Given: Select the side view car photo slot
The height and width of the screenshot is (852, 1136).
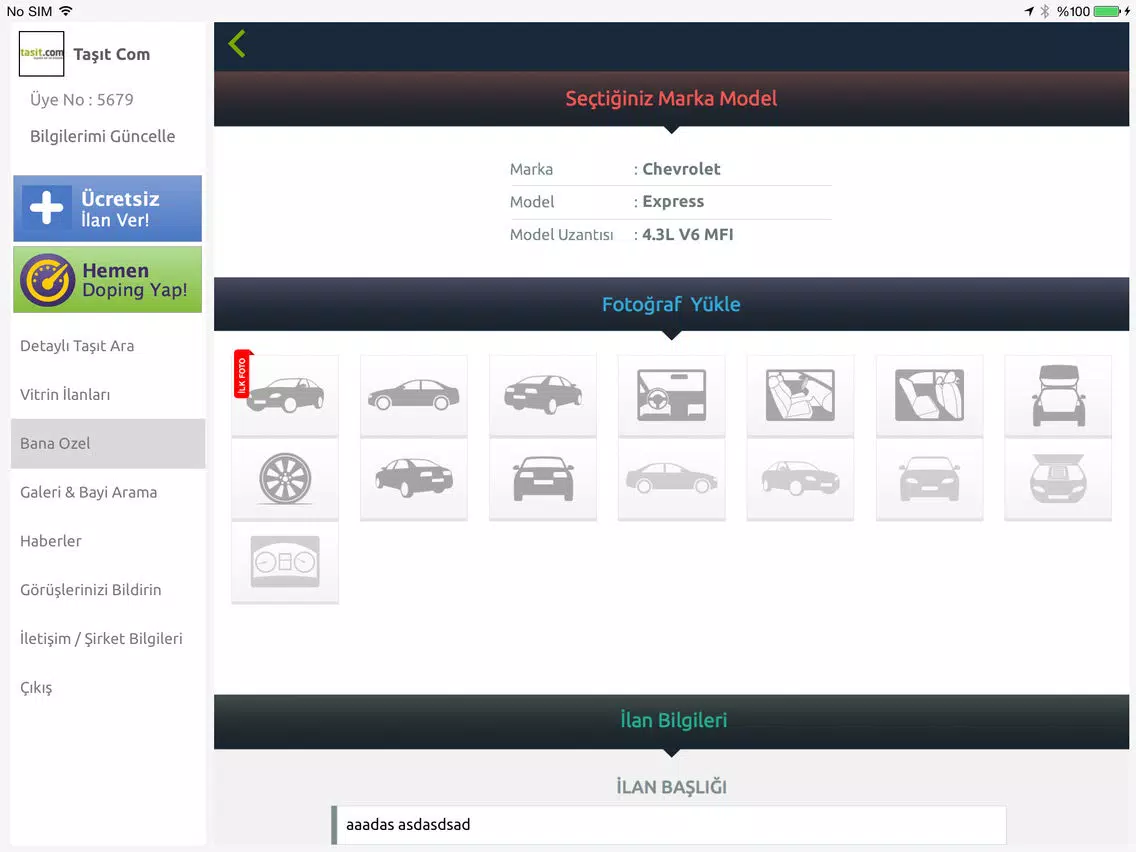Looking at the screenshot, I should pos(414,395).
